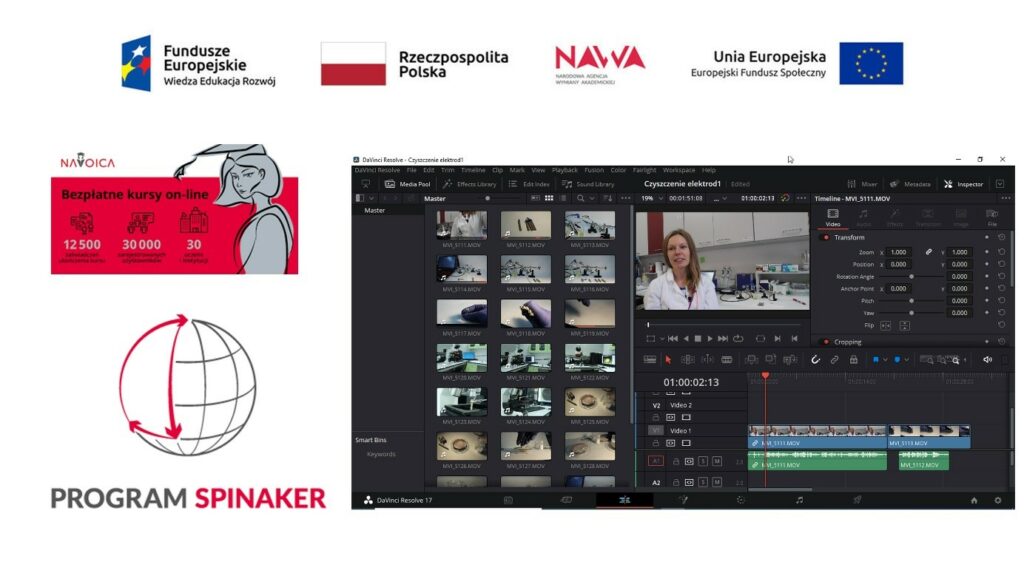This screenshot has height=576, width=1024.
Task: Go to first frame in viewer
Action: pos(673,338)
